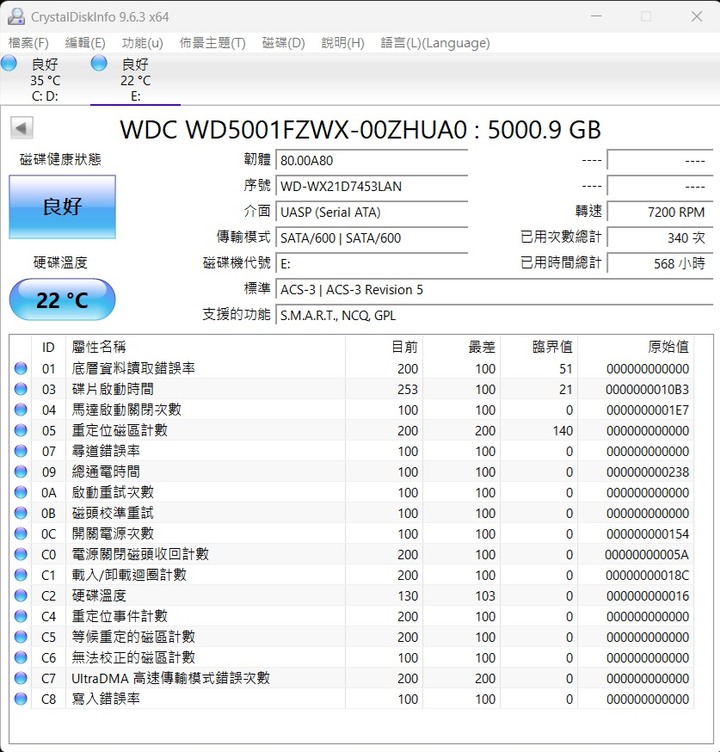Open the 編輯(E) edit menu
The width and height of the screenshot is (720, 752).
(x=85, y=43)
